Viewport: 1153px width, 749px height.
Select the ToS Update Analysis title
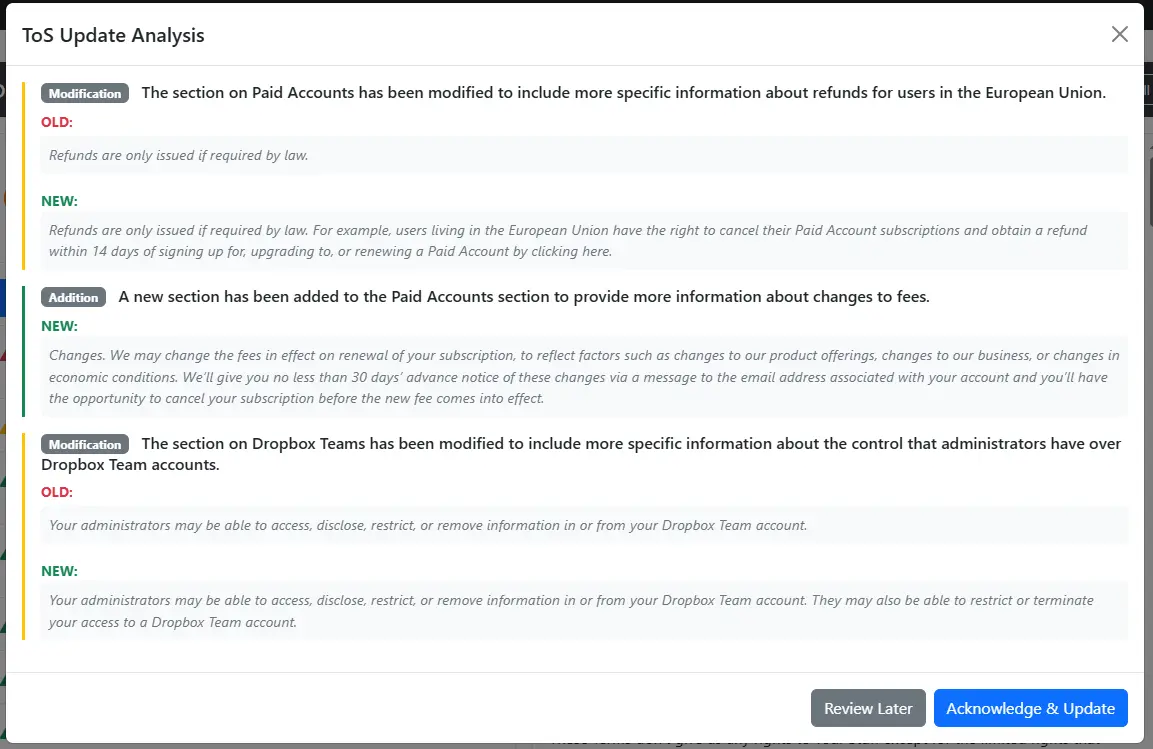(x=113, y=35)
